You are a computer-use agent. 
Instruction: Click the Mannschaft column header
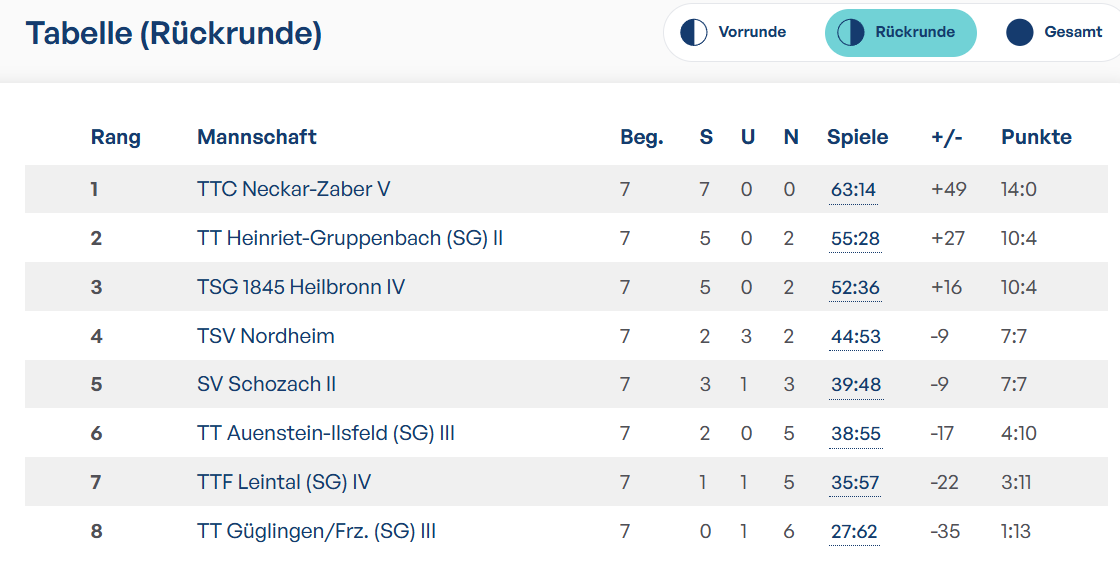tap(256, 137)
